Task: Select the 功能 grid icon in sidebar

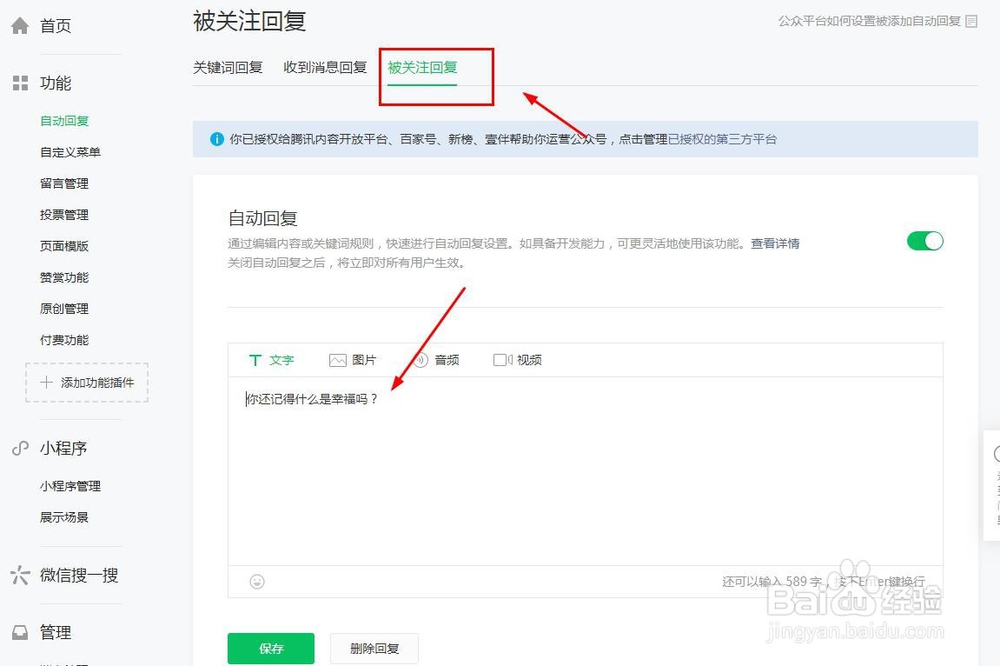Action: (20, 83)
